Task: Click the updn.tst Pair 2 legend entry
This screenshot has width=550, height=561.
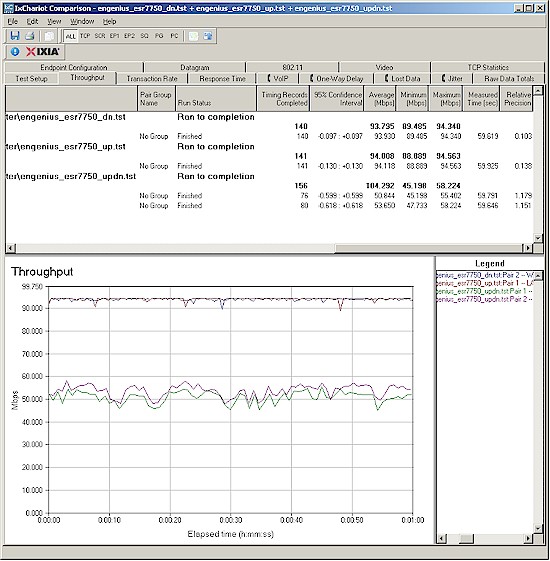Action: [x=485, y=299]
